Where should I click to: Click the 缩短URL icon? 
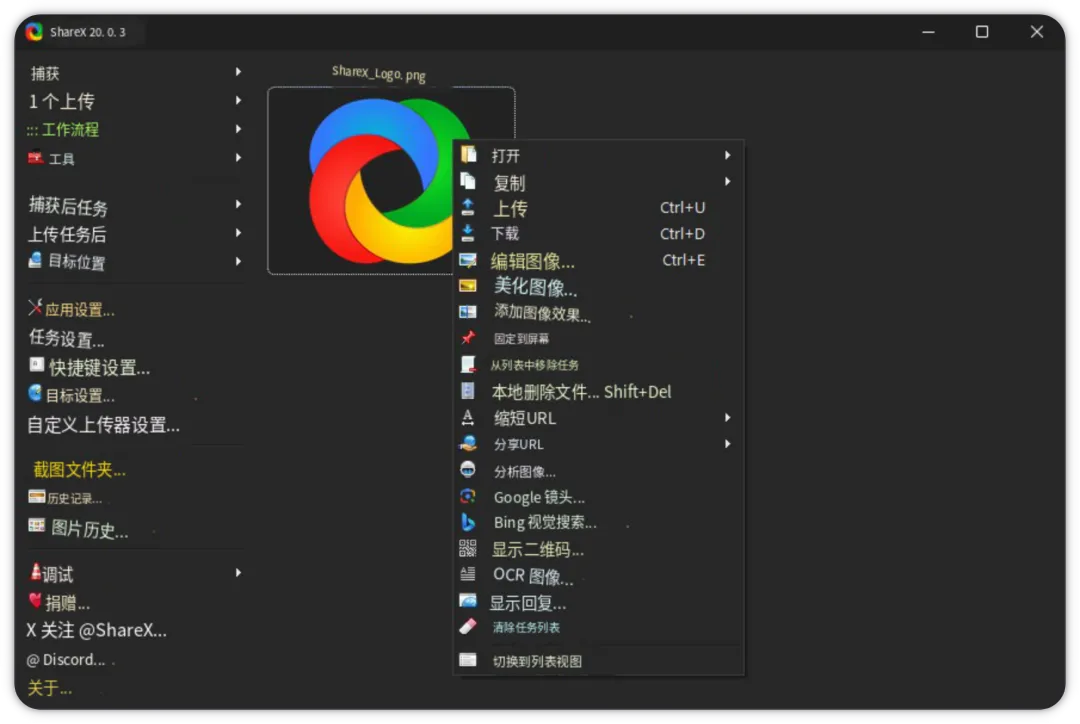[468, 417]
